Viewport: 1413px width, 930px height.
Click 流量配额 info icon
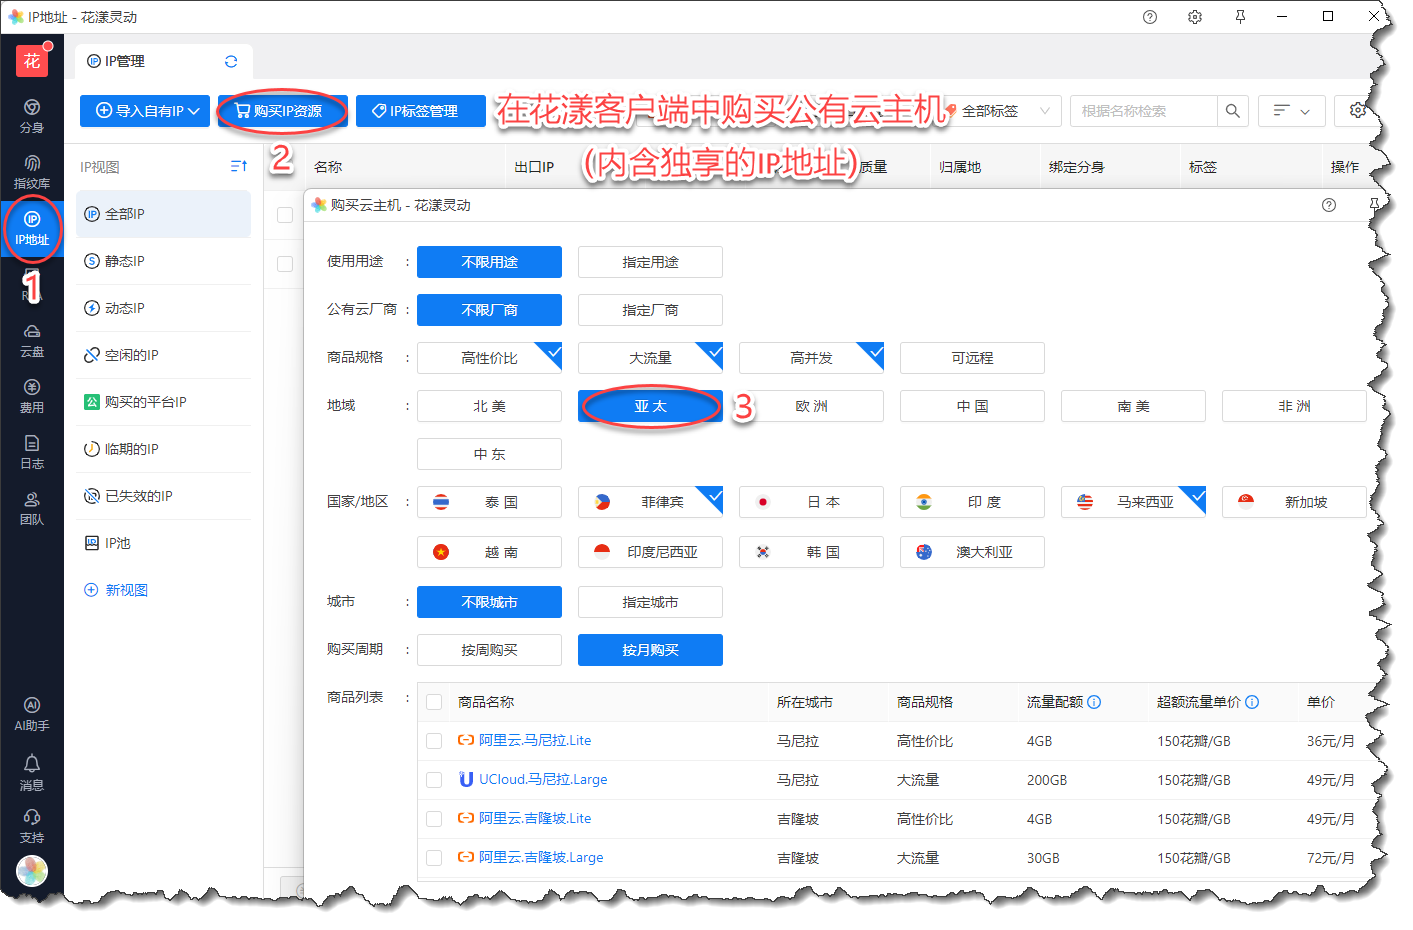click(1094, 702)
